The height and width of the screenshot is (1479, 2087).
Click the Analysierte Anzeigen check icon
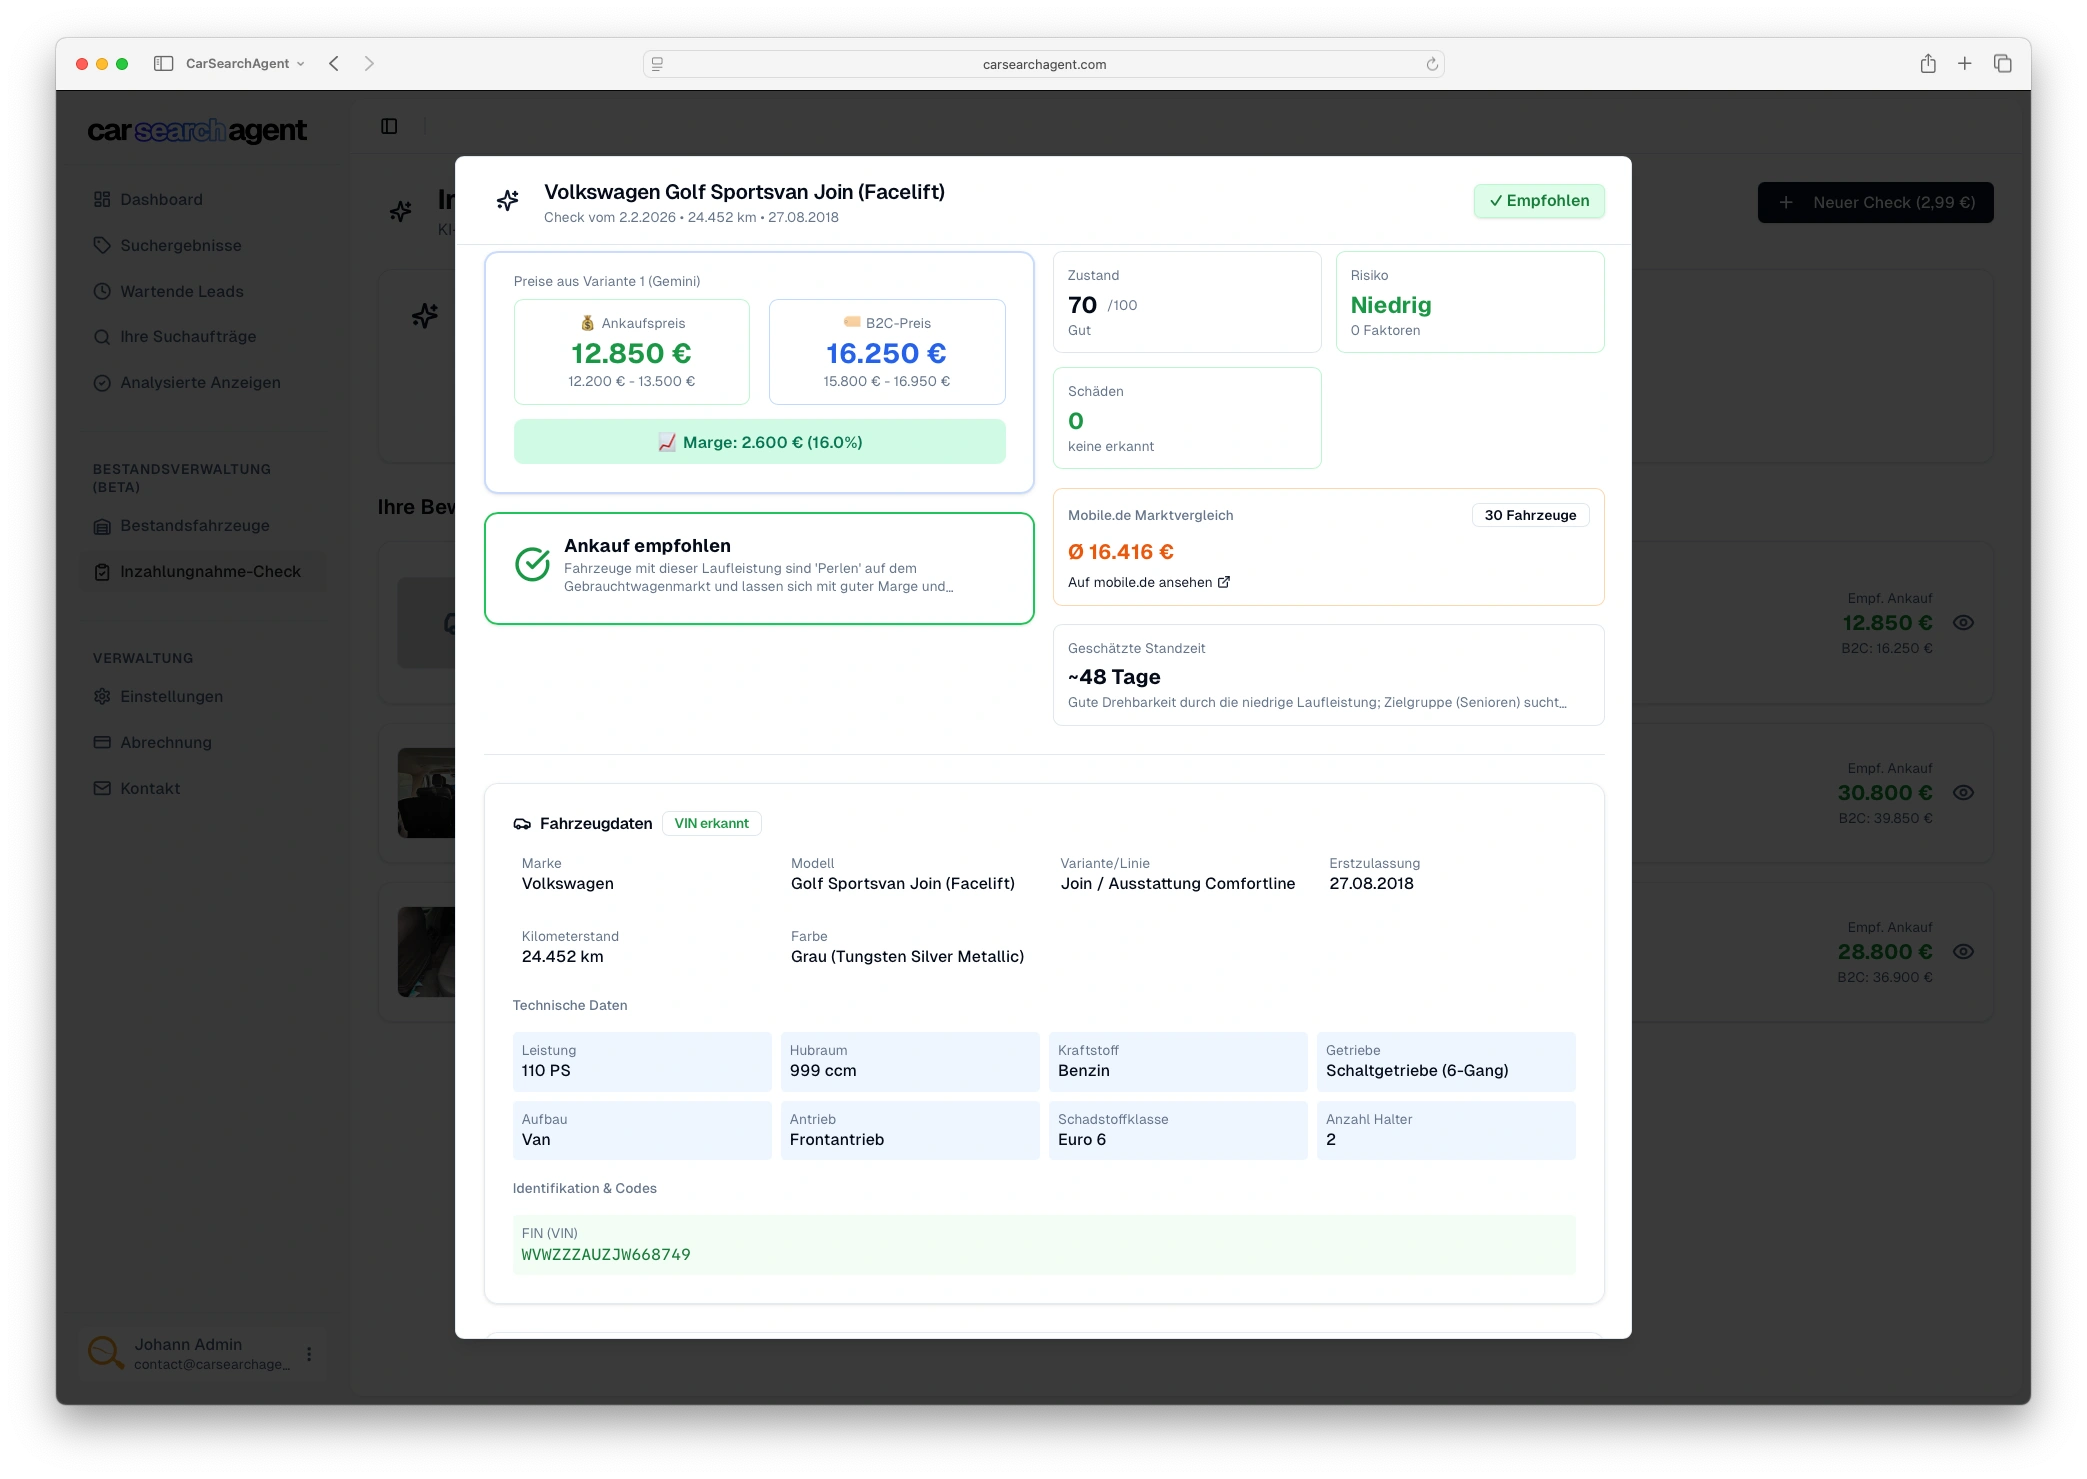tap(102, 383)
